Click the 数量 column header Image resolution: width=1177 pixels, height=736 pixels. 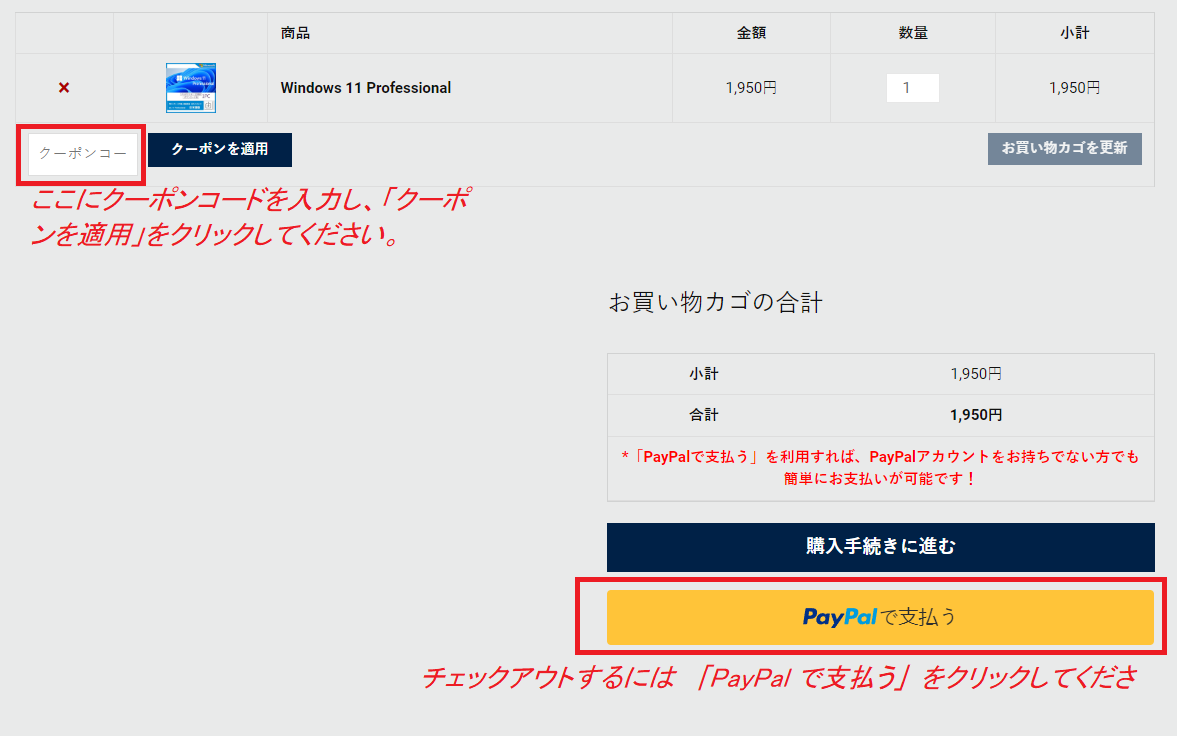click(x=912, y=33)
